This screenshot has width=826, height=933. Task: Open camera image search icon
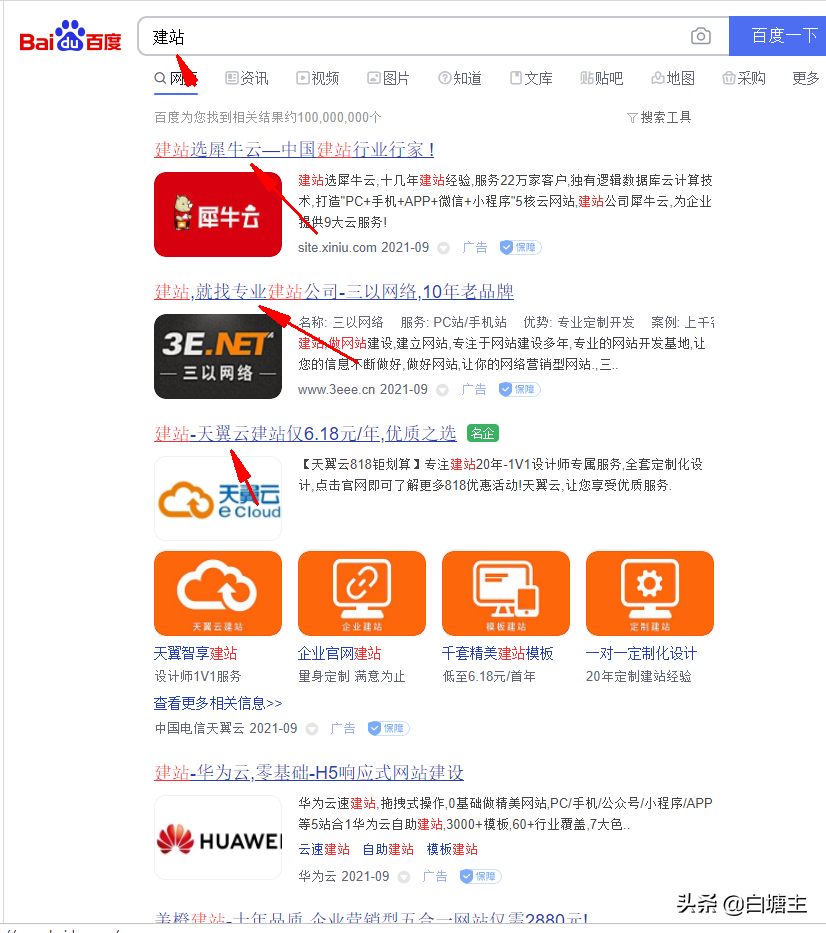click(700, 36)
